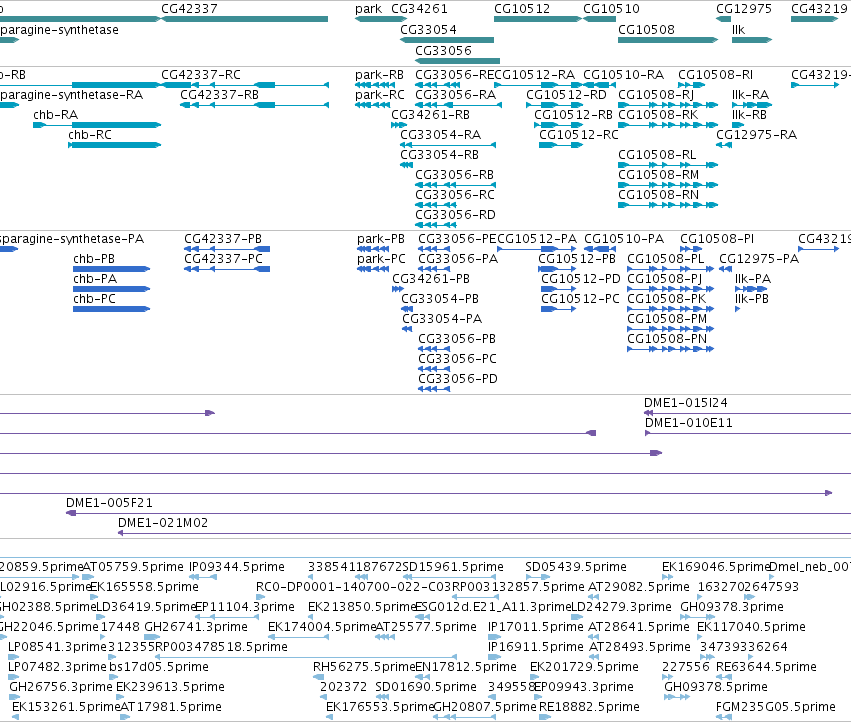Open transcript Ilk-RB
This screenshot has height=722, width=851.
click(x=750, y=115)
